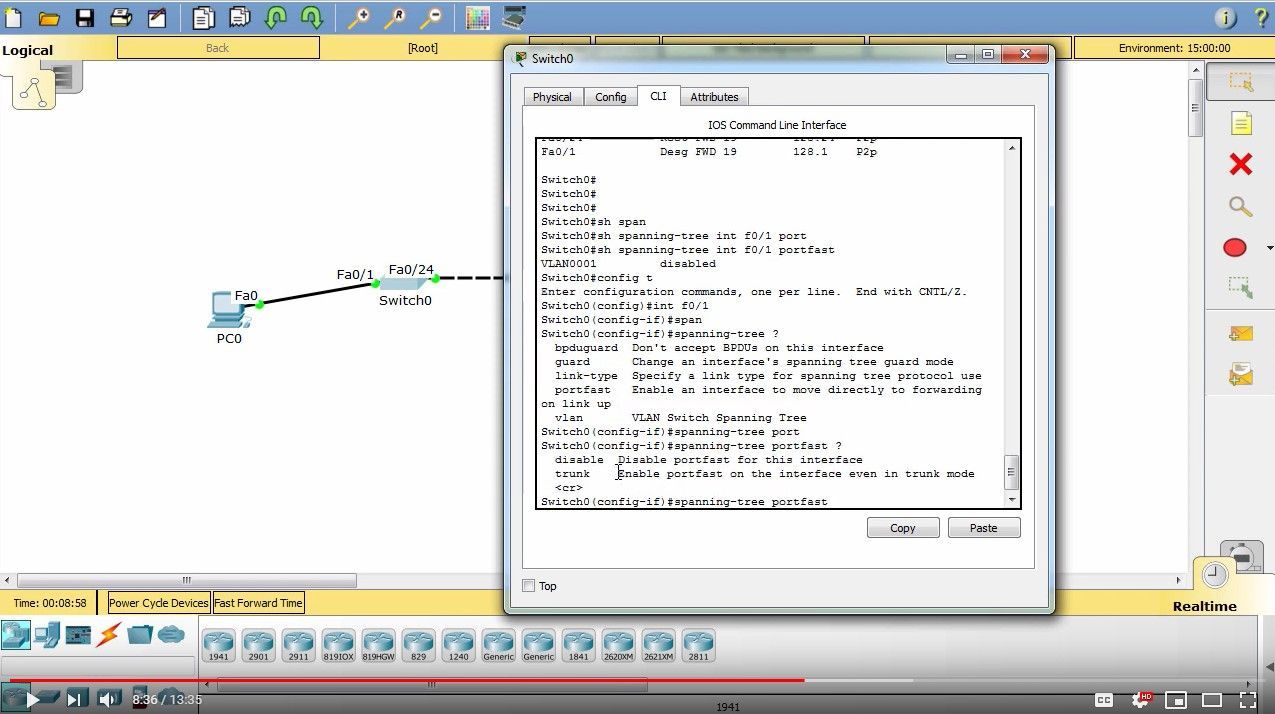Open Switch0 device on the canvas

coord(405,284)
